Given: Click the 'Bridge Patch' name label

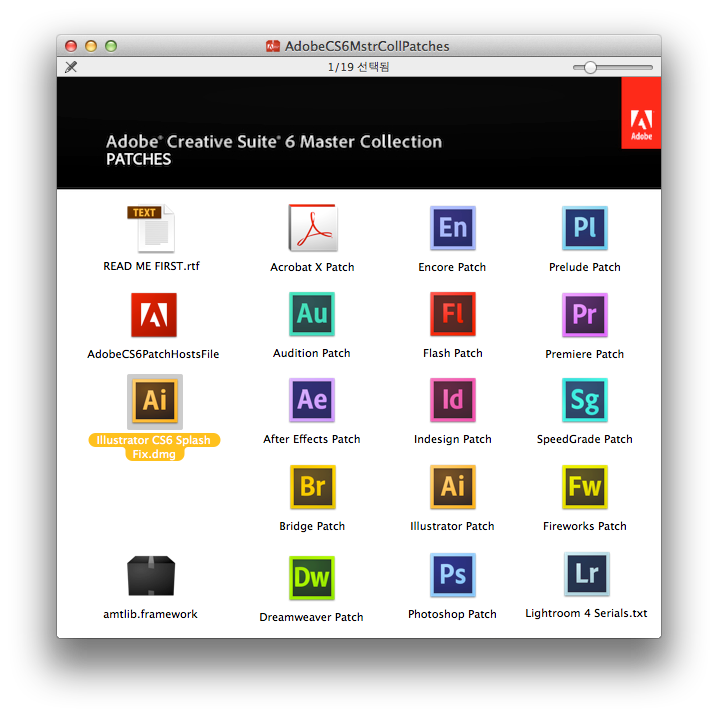Looking at the screenshot, I should pyautogui.click(x=312, y=526).
